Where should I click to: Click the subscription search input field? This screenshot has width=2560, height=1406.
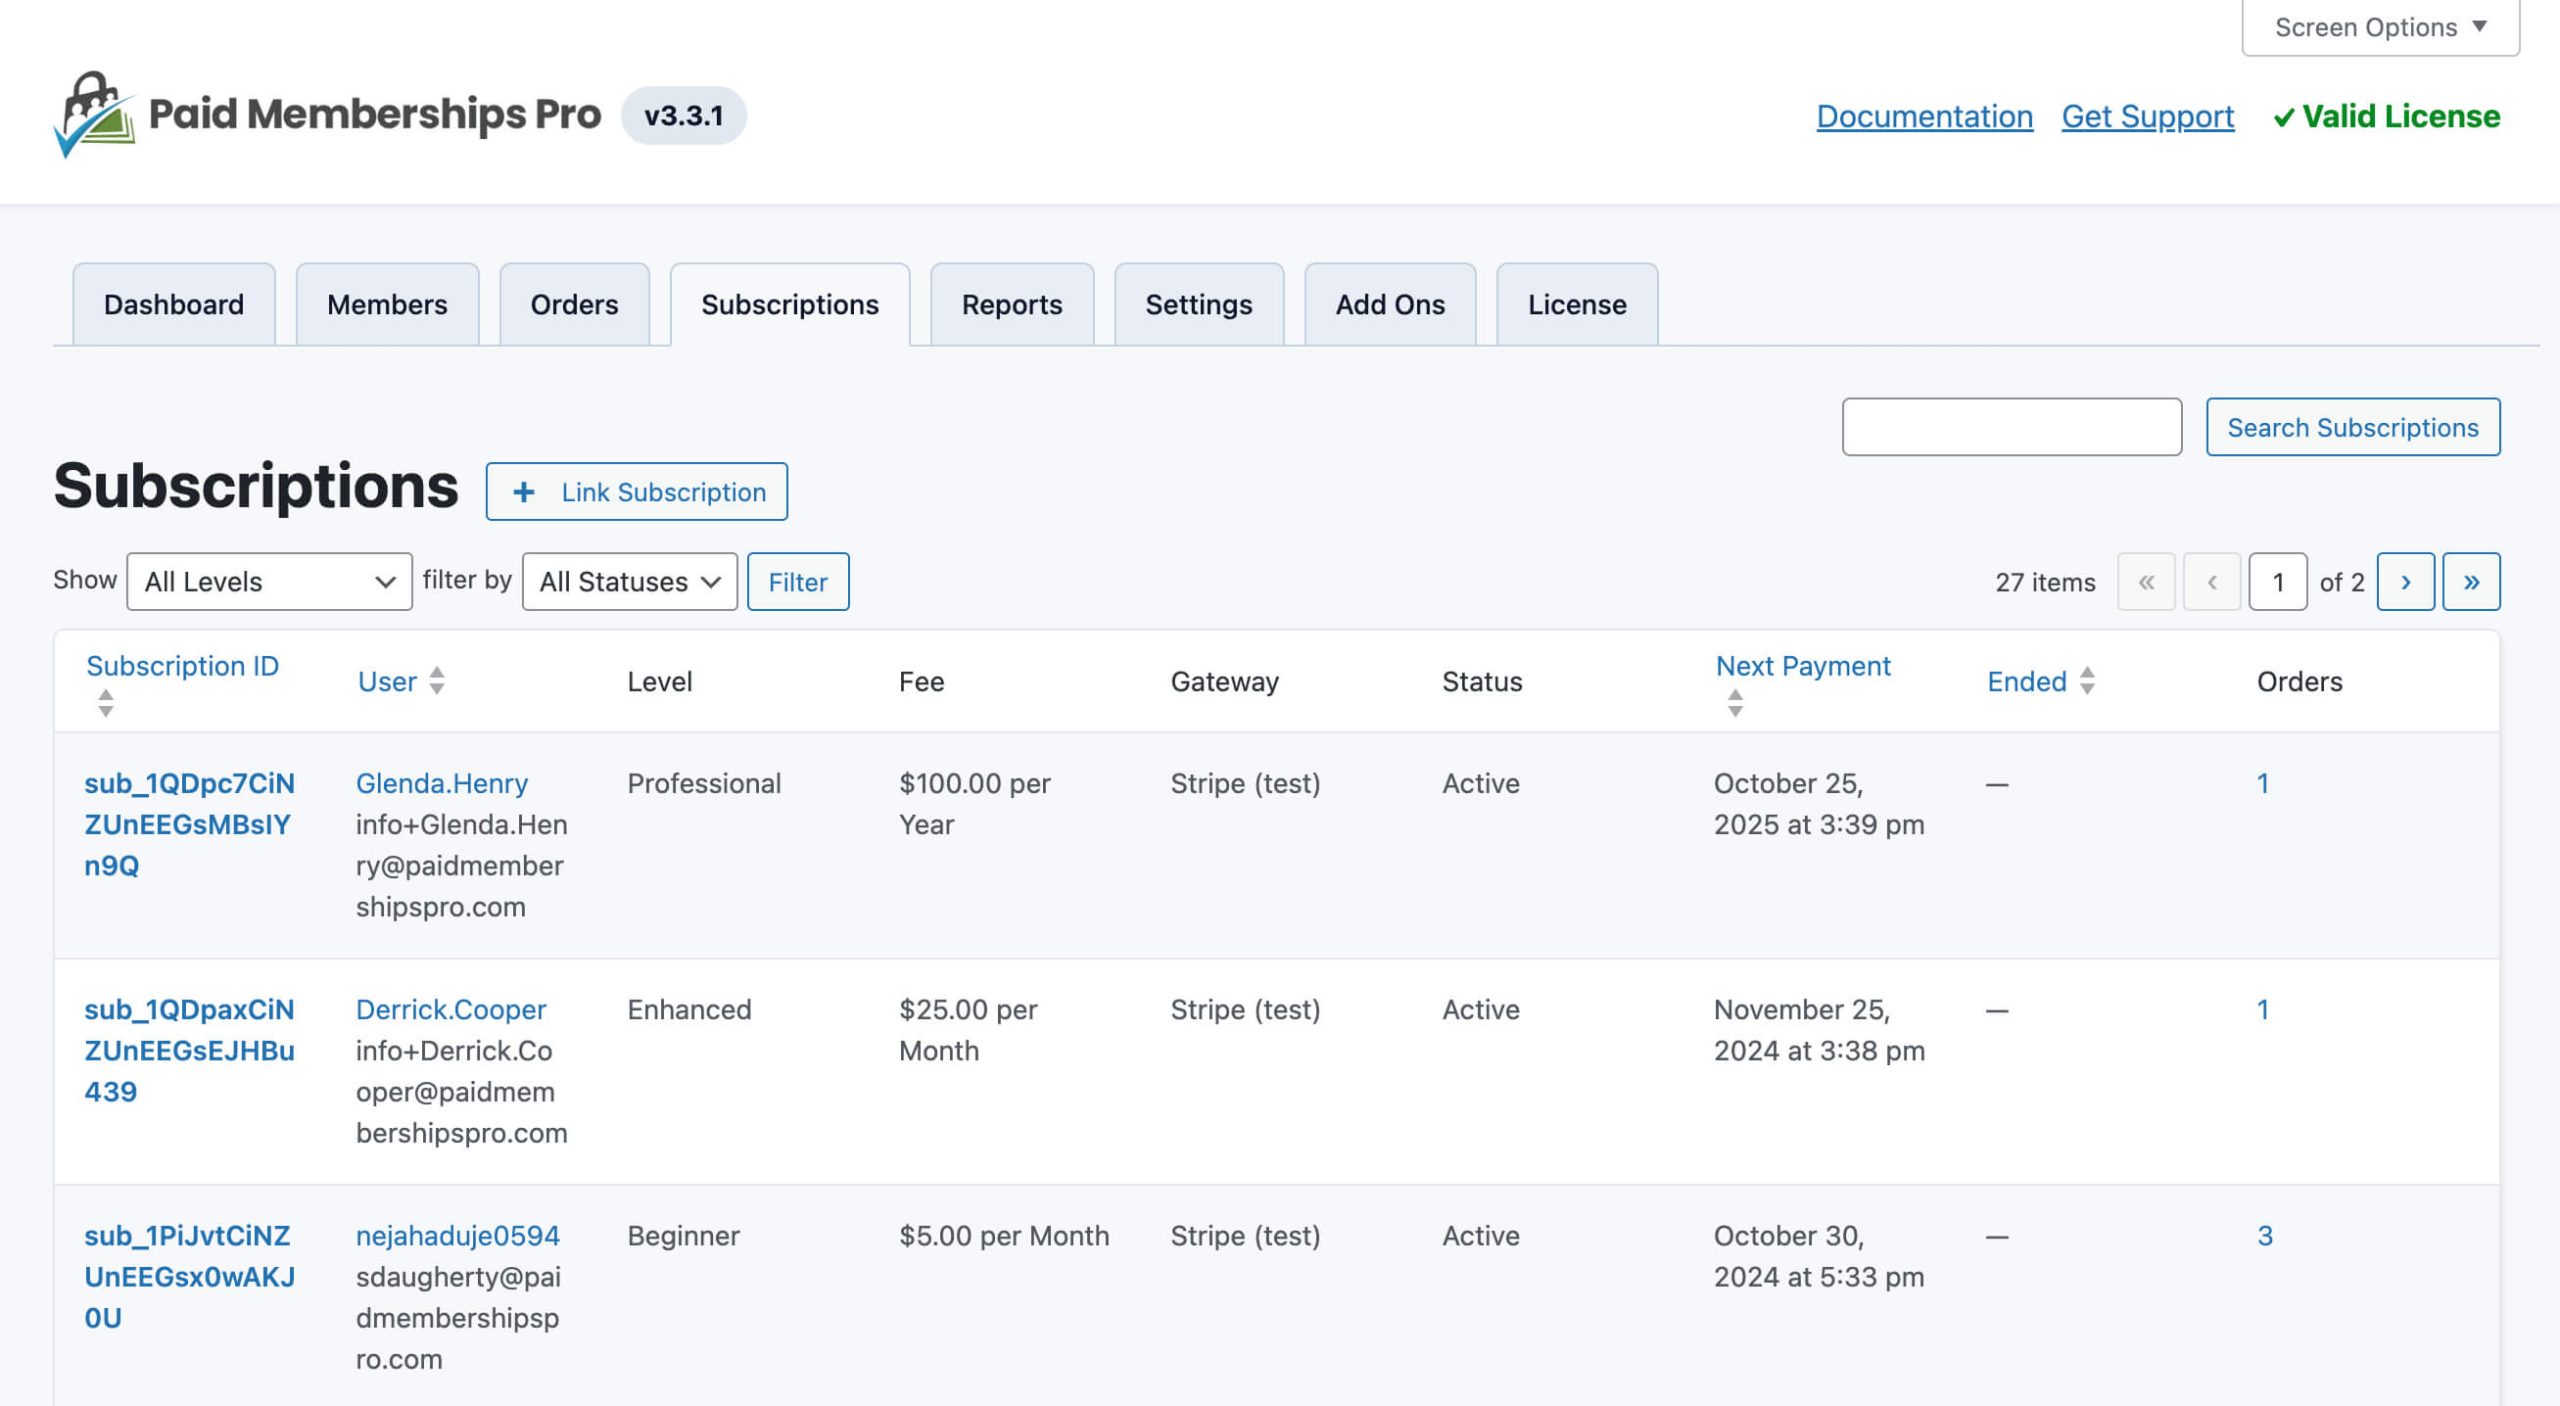2012,427
